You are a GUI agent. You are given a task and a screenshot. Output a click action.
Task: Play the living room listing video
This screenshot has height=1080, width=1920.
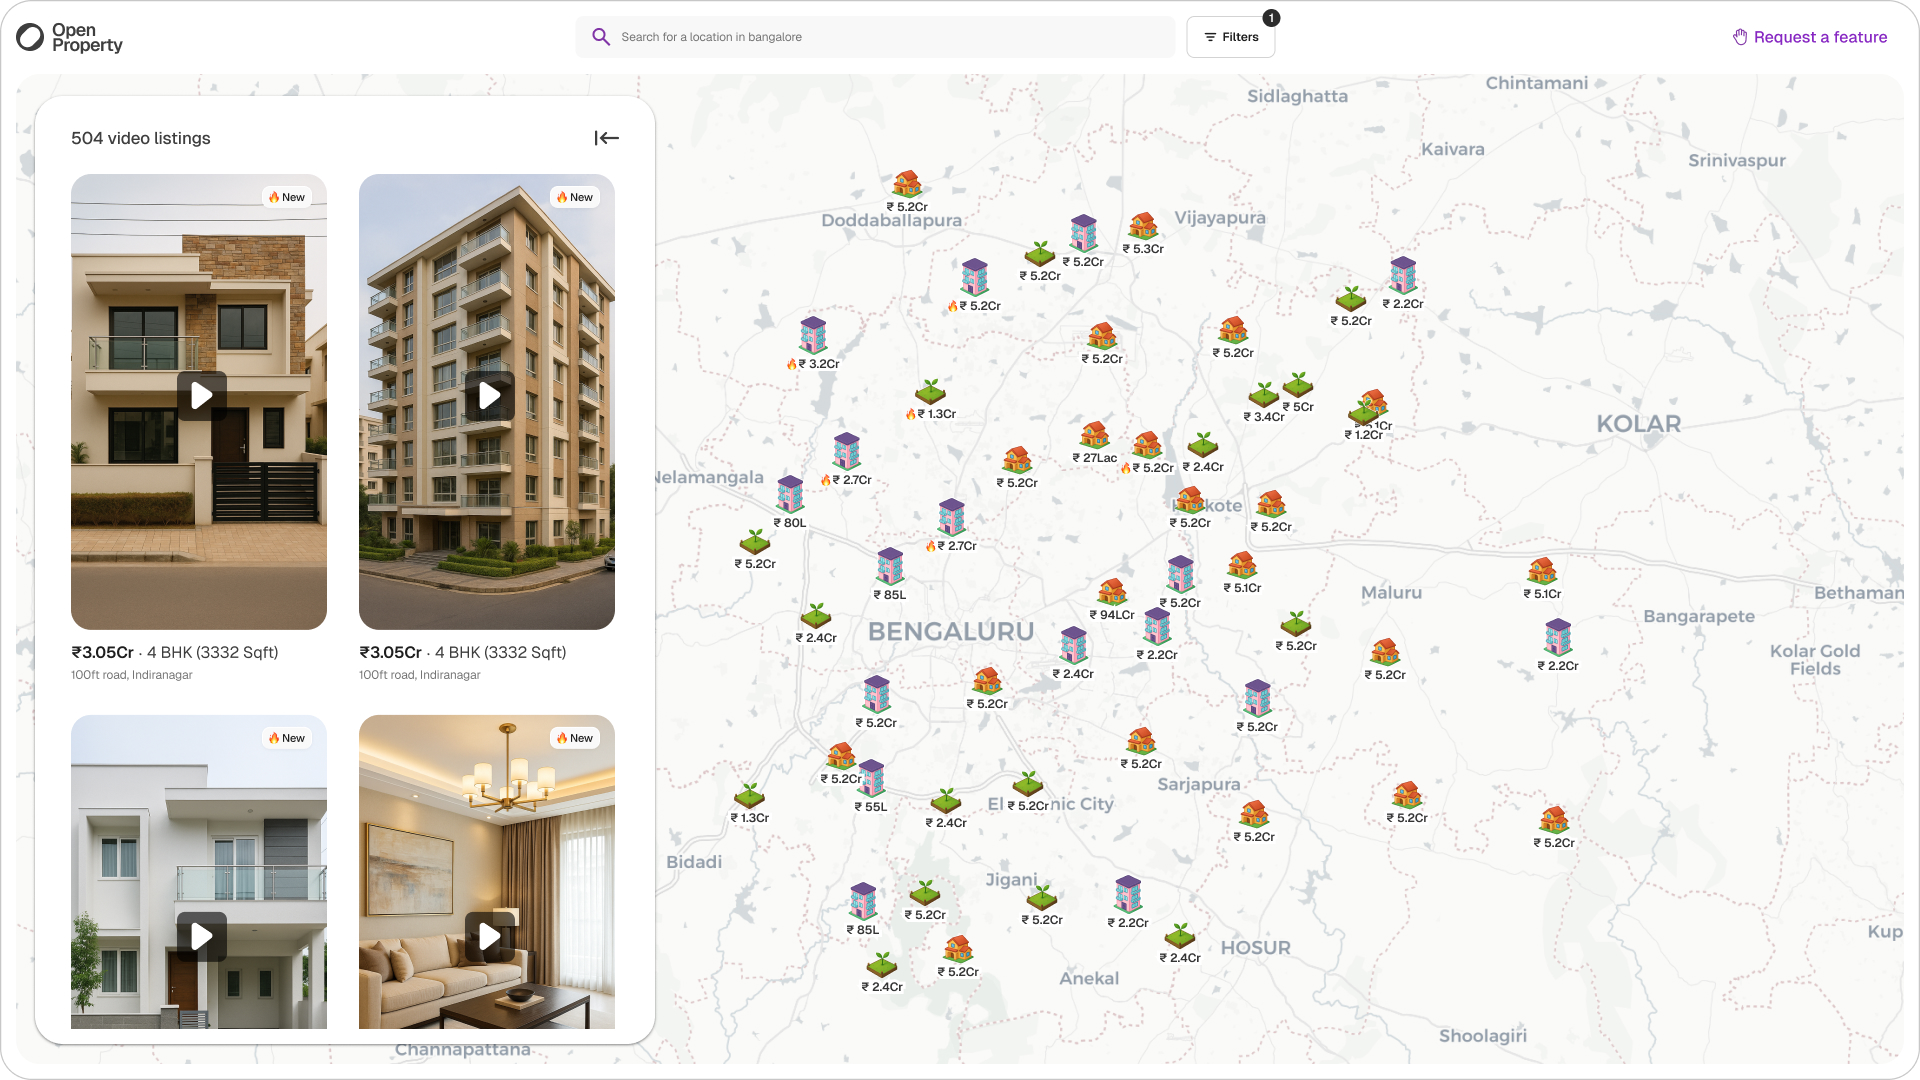pos(487,936)
